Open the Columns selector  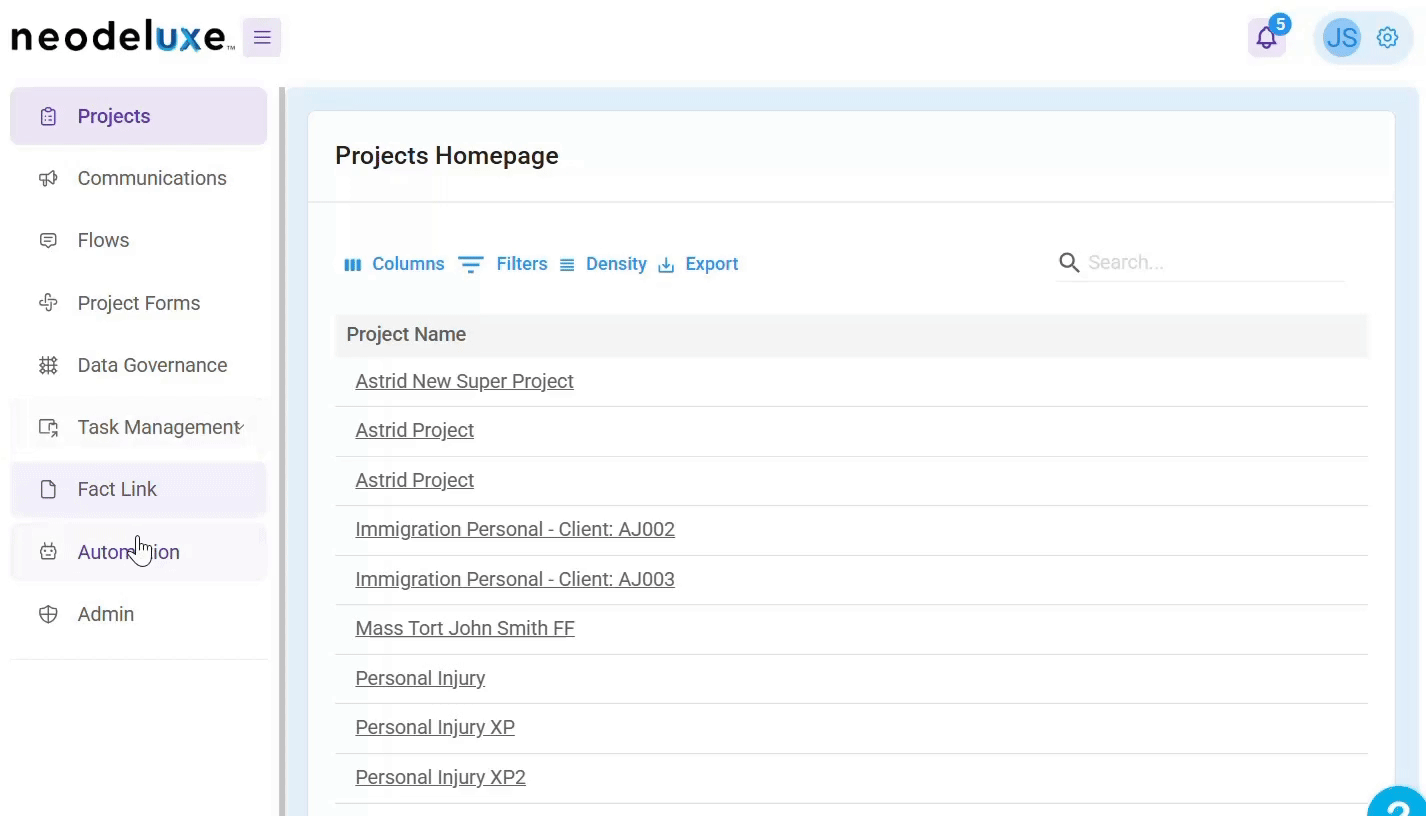coord(394,264)
